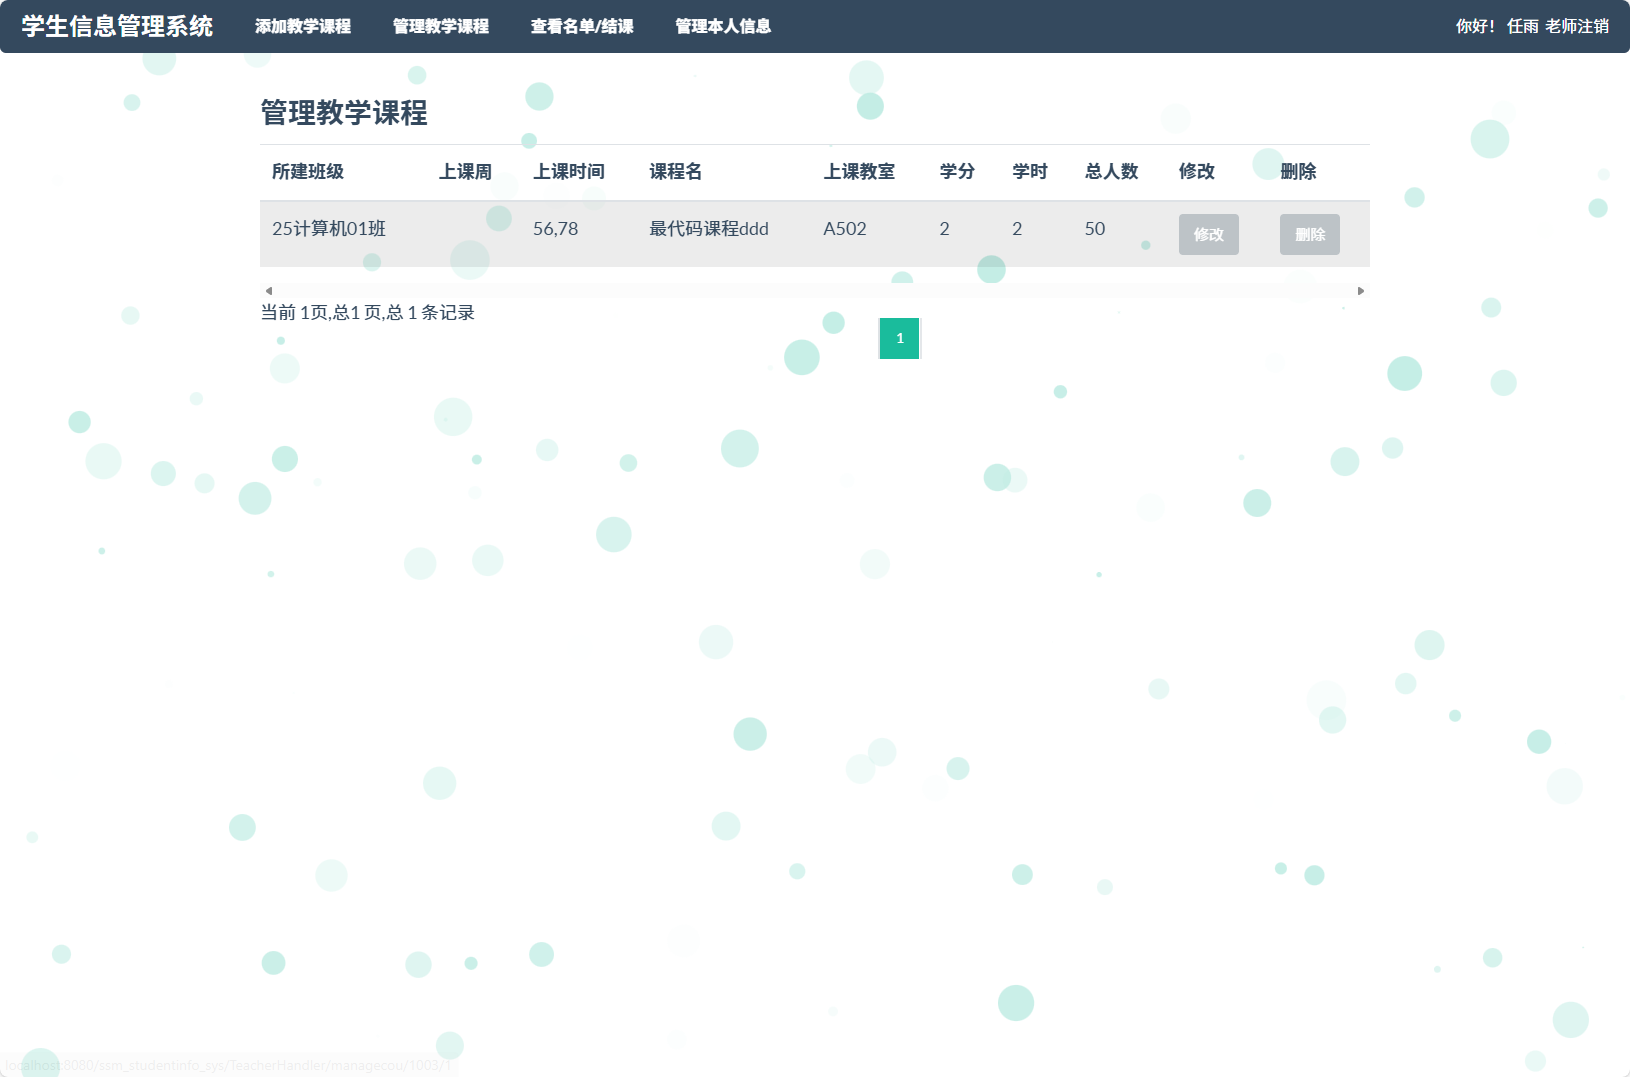Select the course row 25计算机01班

330,229
